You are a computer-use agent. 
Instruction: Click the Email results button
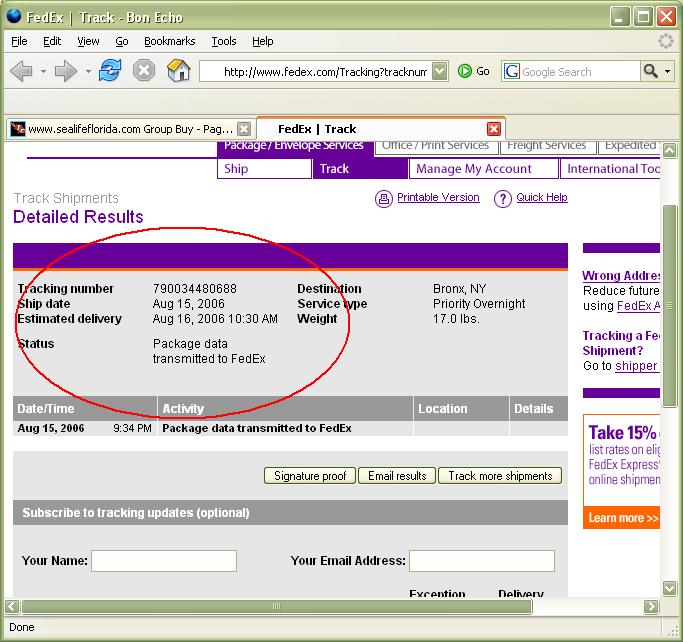tap(397, 476)
